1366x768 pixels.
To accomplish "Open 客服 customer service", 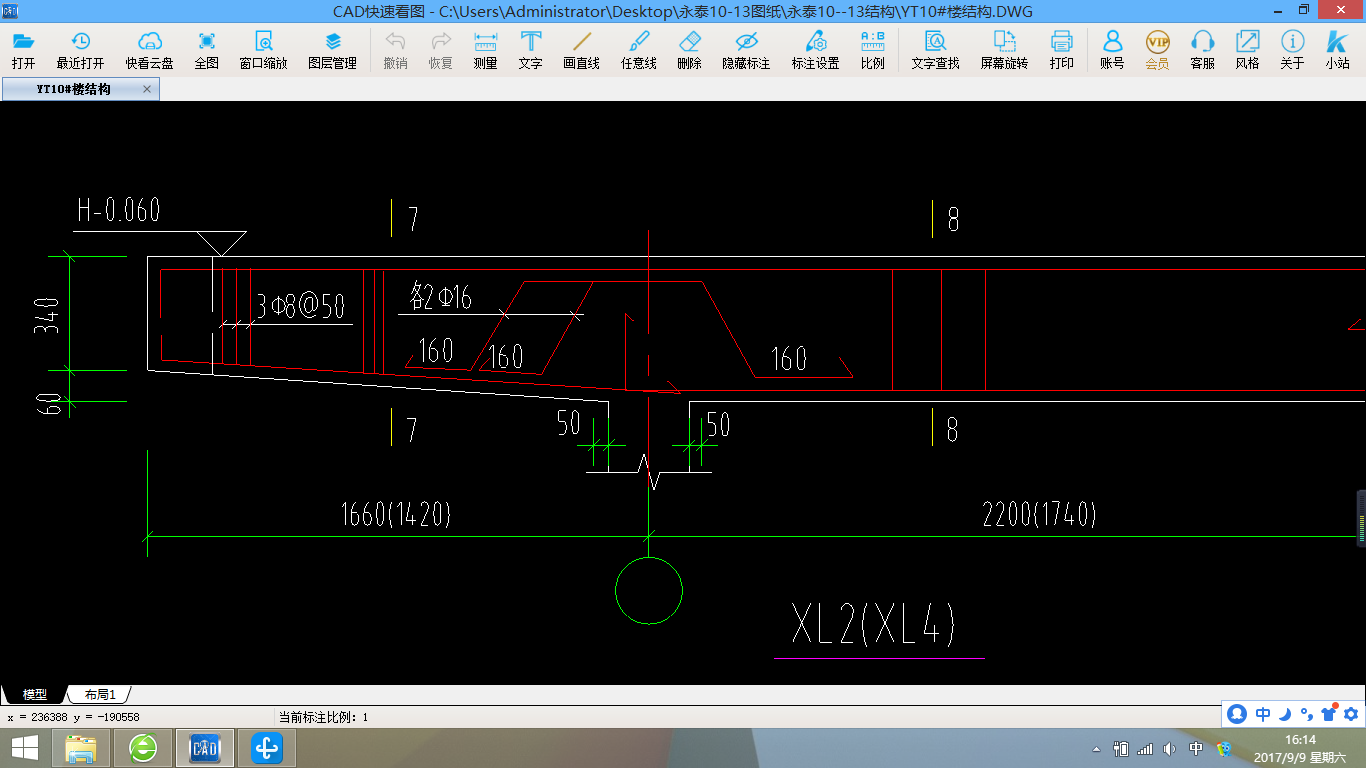I will point(1202,50).
